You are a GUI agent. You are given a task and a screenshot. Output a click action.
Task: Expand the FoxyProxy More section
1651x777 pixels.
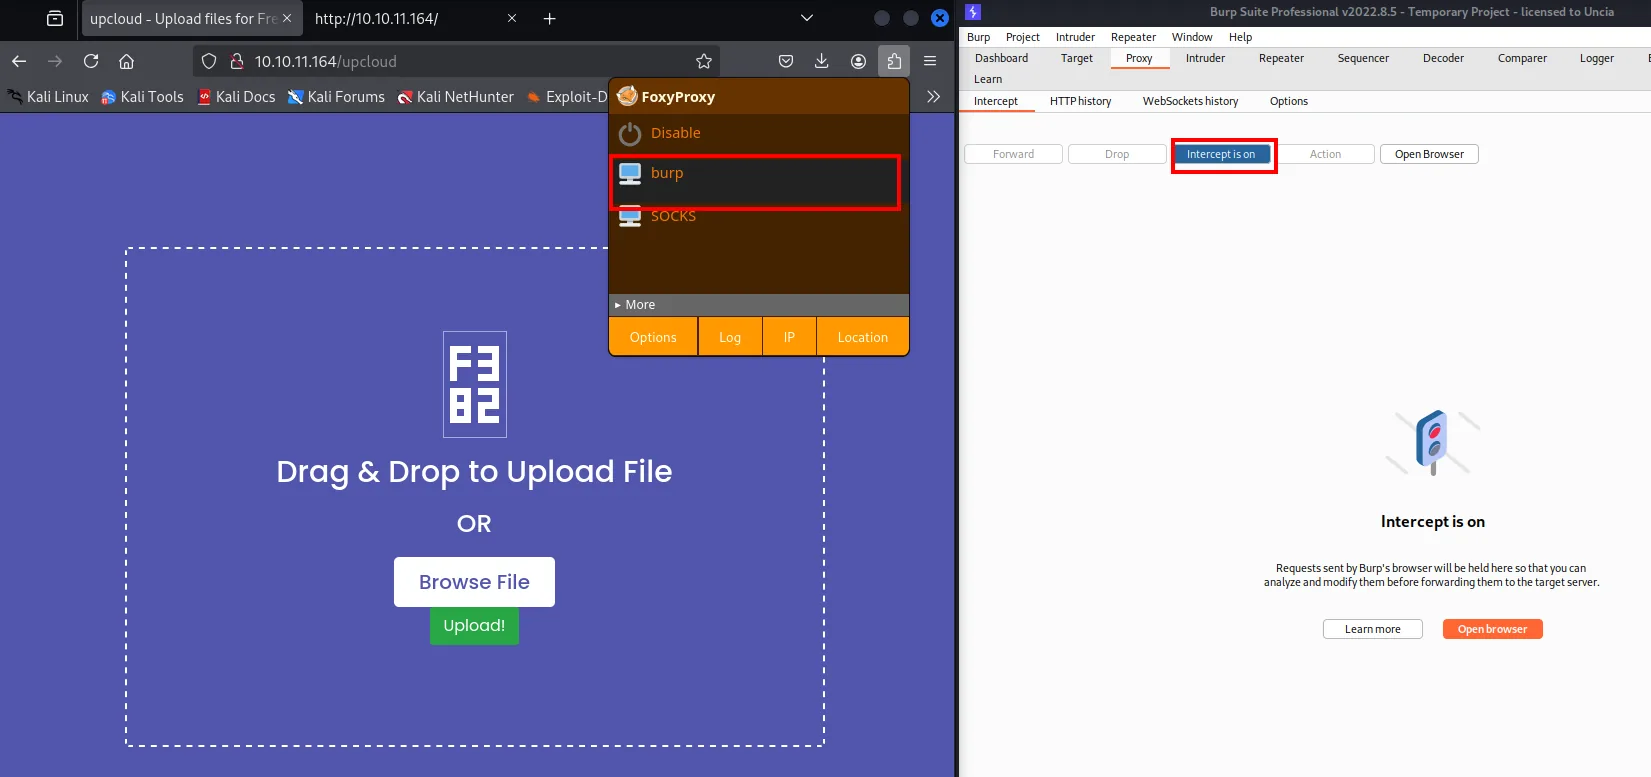tap(759, 305)
